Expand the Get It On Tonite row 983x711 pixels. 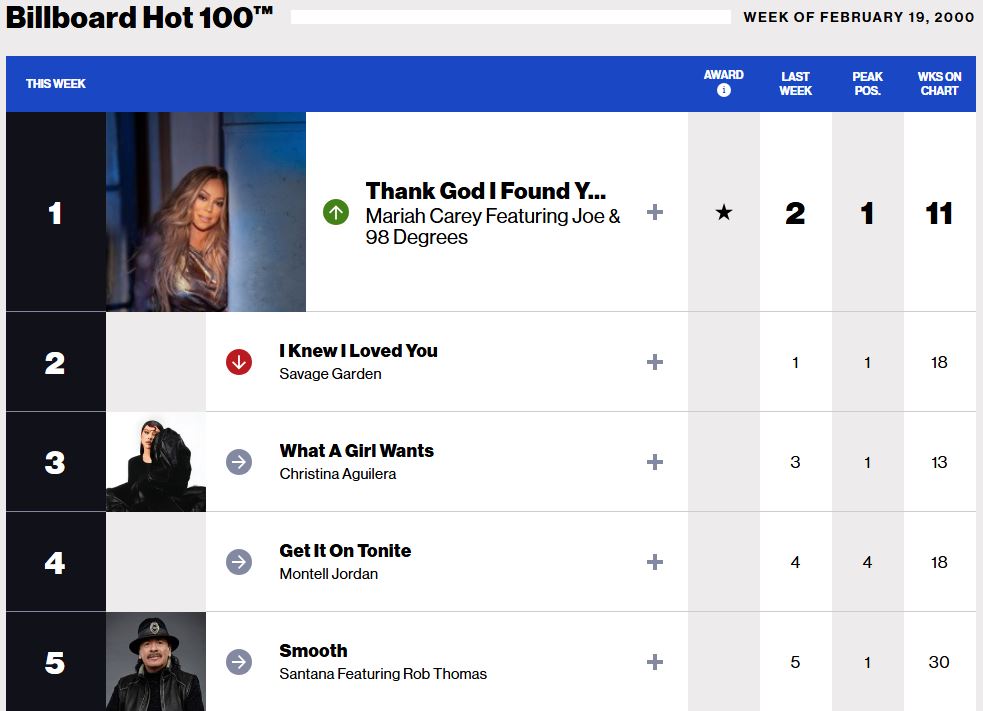(655, 562)
